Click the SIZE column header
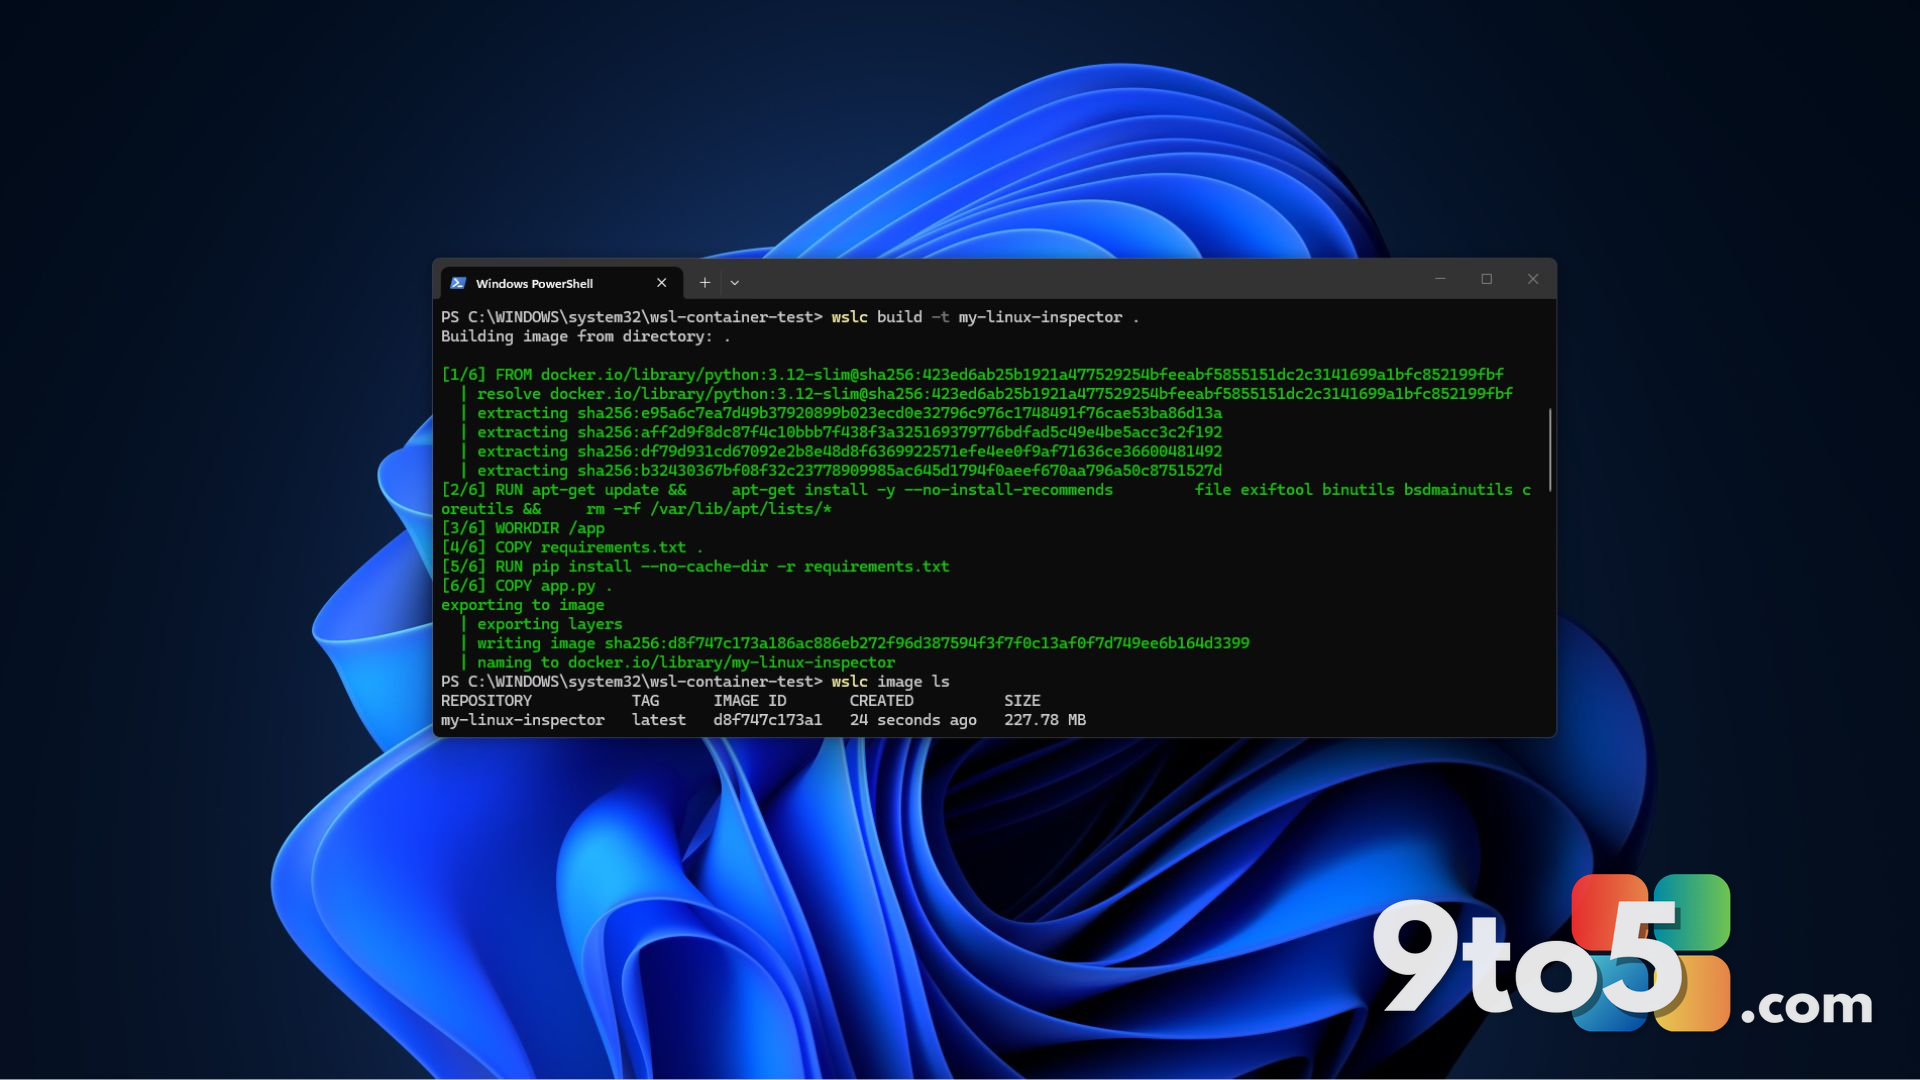1920x1080 pixels. pyautogui.click(x=1022, y=700)
